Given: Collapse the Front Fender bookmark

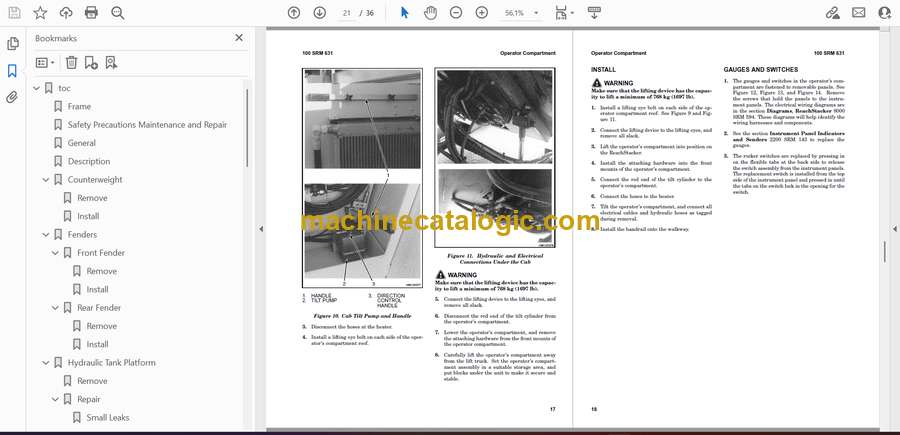Looking at the screenshot, I should coord(55,253).
